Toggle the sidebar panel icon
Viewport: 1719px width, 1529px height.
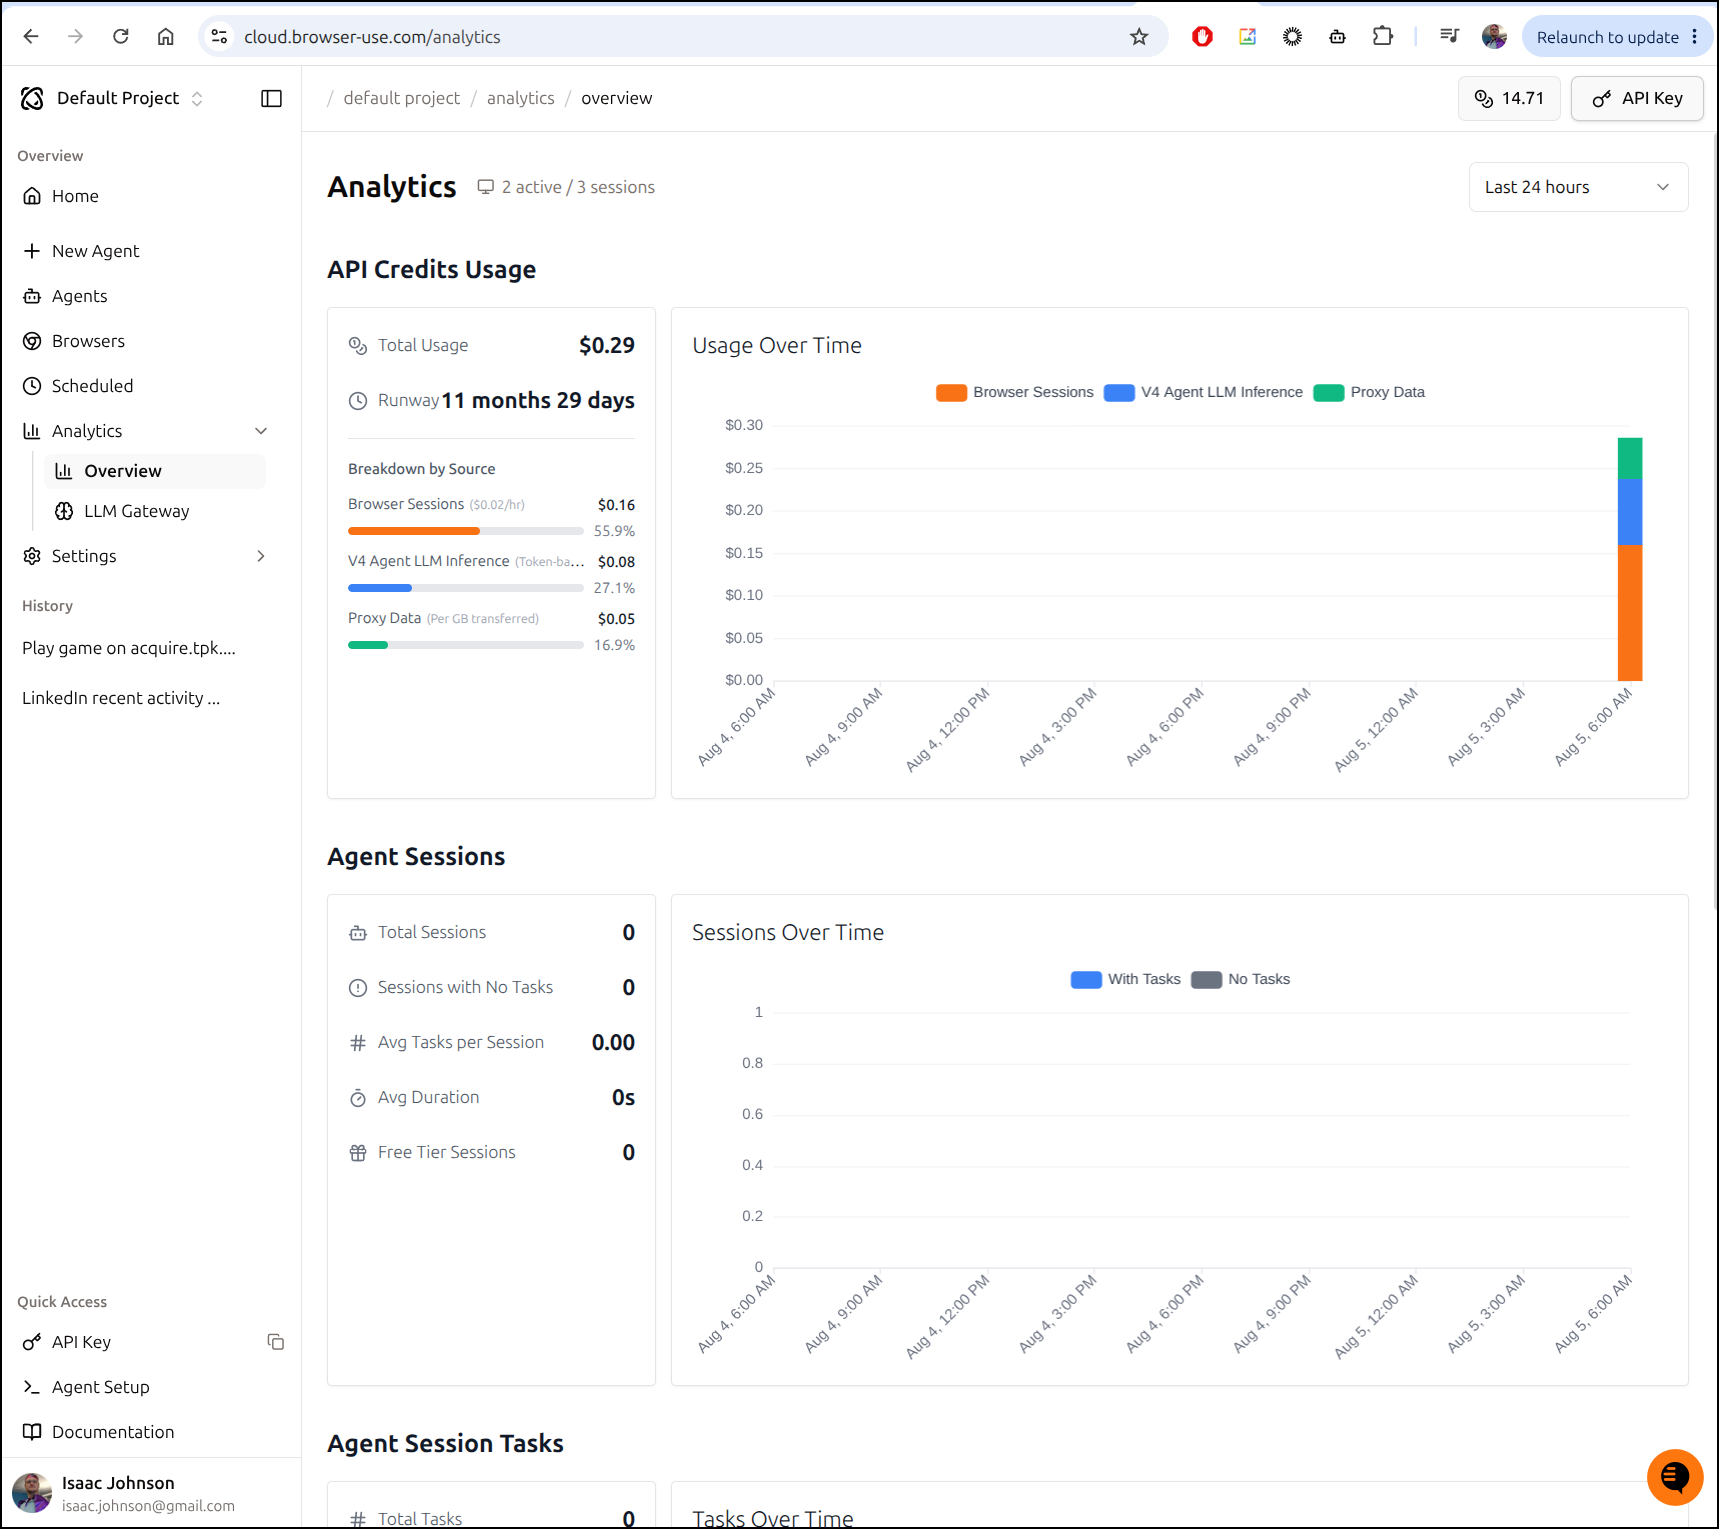tap(271, 98)
